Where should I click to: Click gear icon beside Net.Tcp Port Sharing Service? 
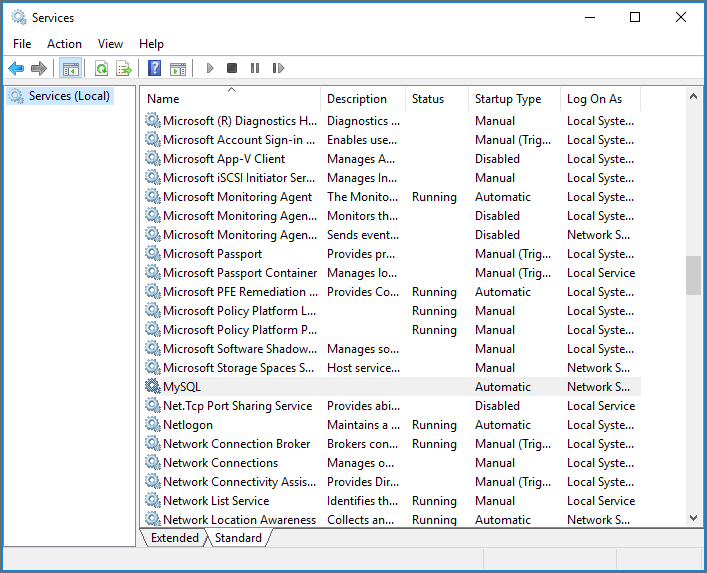[x=153, y=405]
